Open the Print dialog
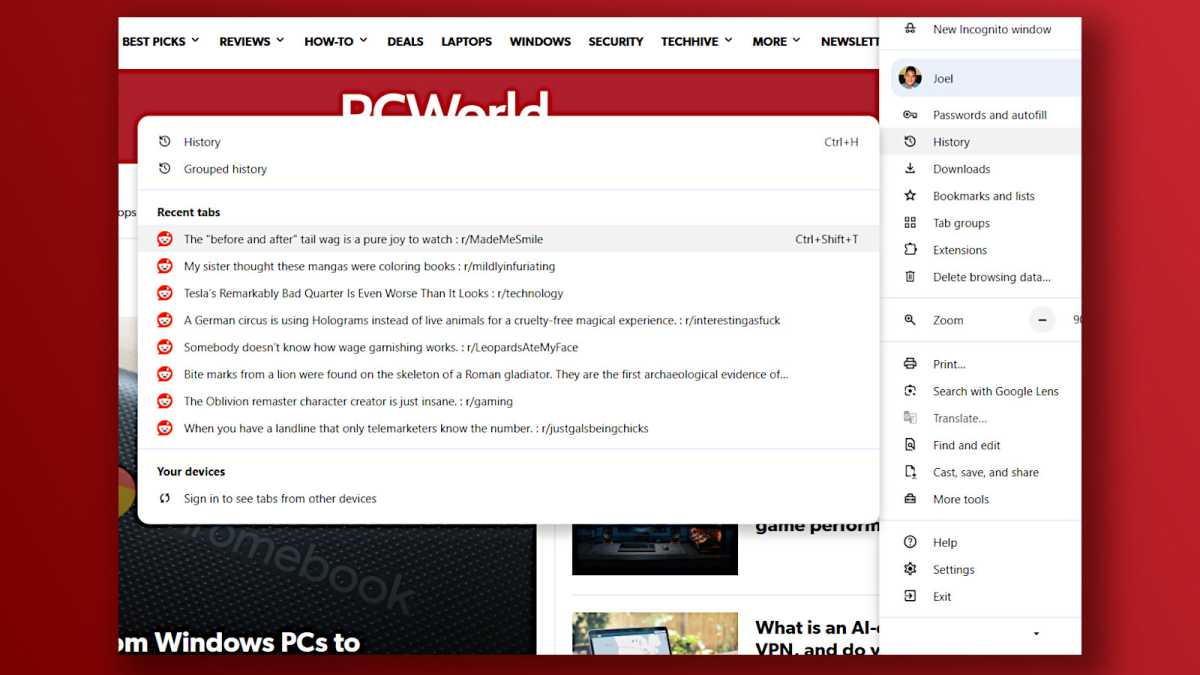1200x675 pixels. click(x=949, y=363)
